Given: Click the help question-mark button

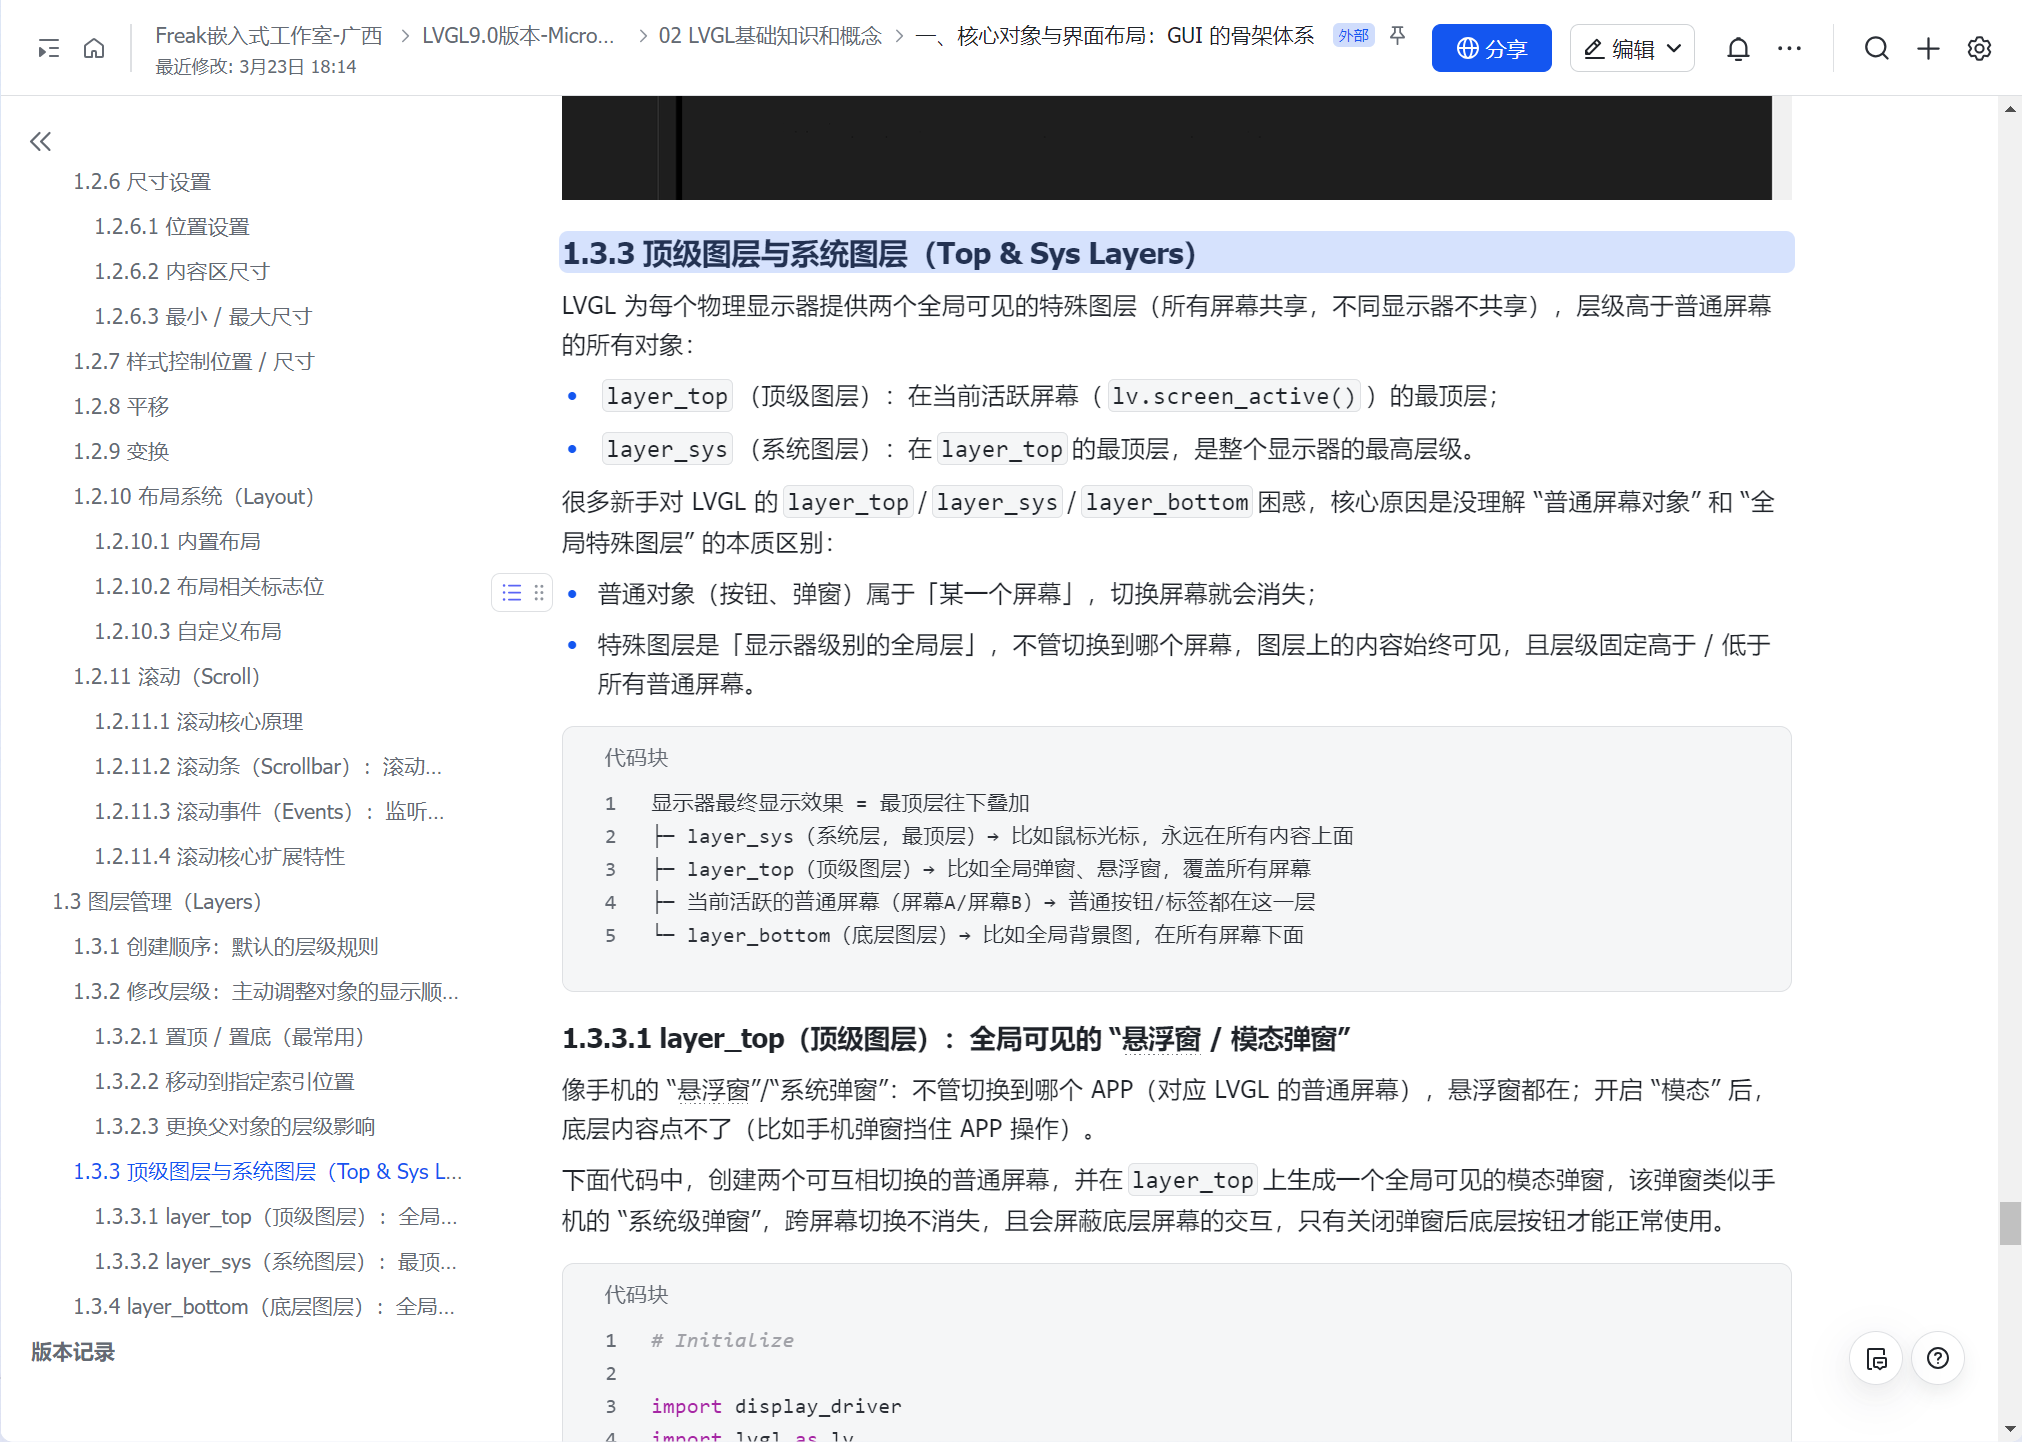Looking at the screenshot, I should (1937, 1358).
